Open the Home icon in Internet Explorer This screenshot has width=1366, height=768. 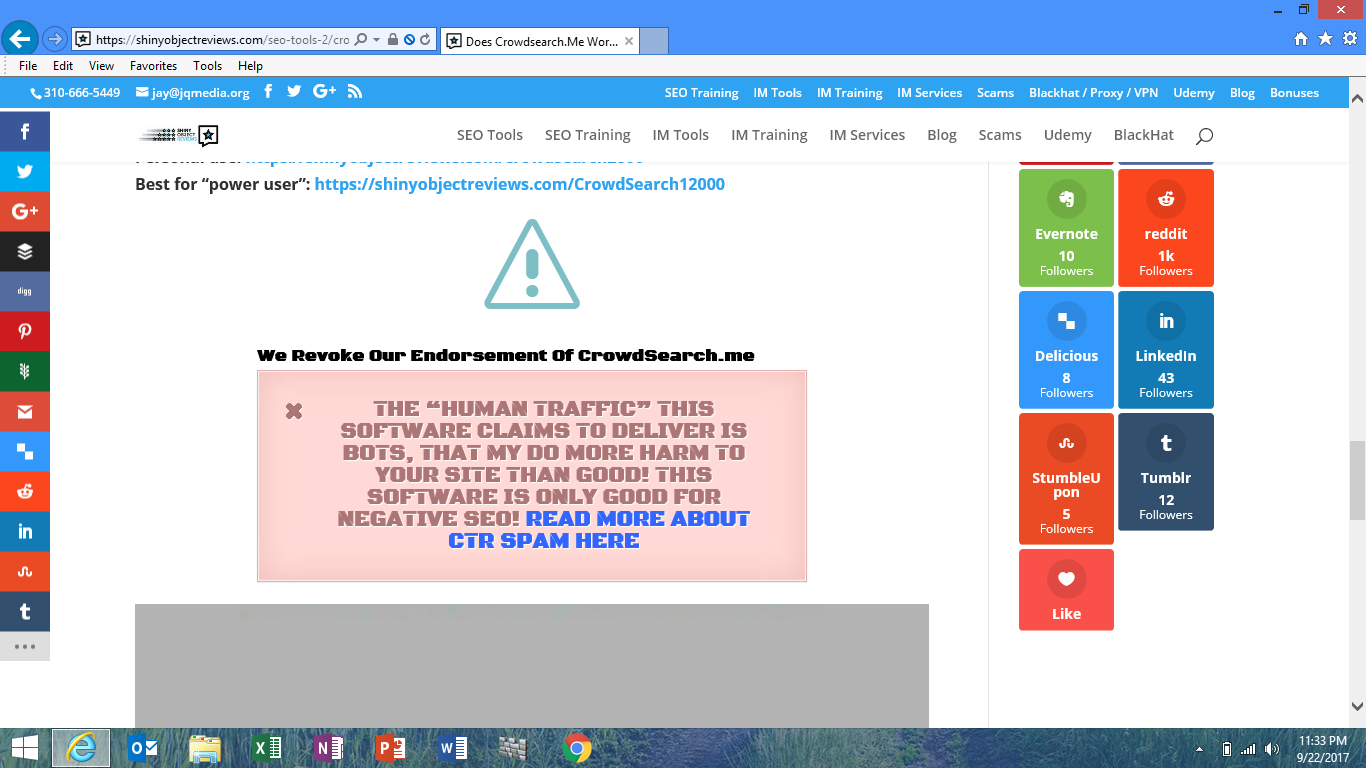tap(1301, 39)
